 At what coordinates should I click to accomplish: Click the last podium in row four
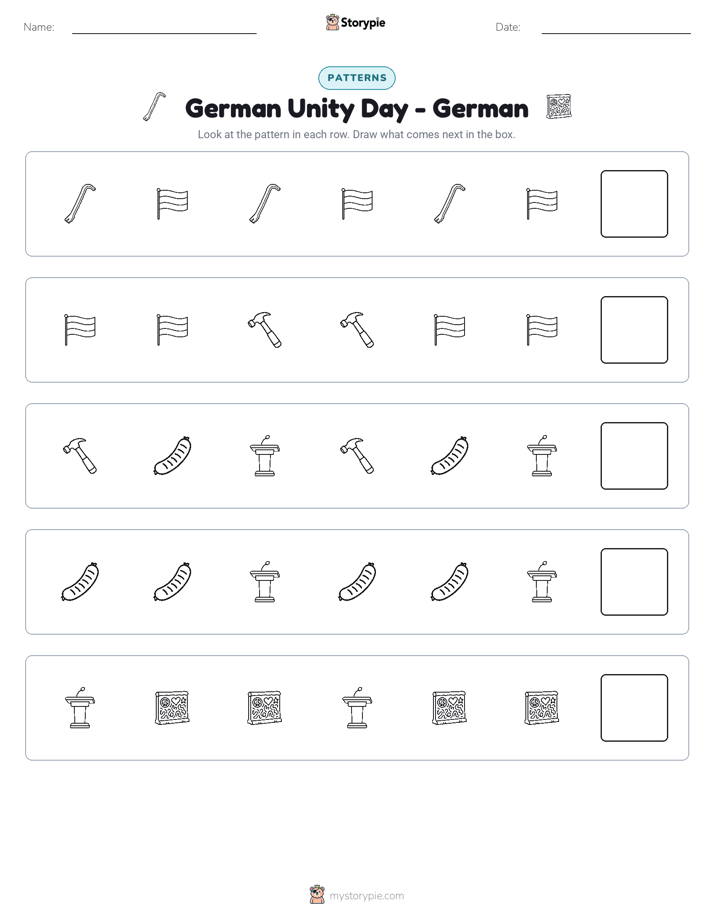tap(541, 582)
